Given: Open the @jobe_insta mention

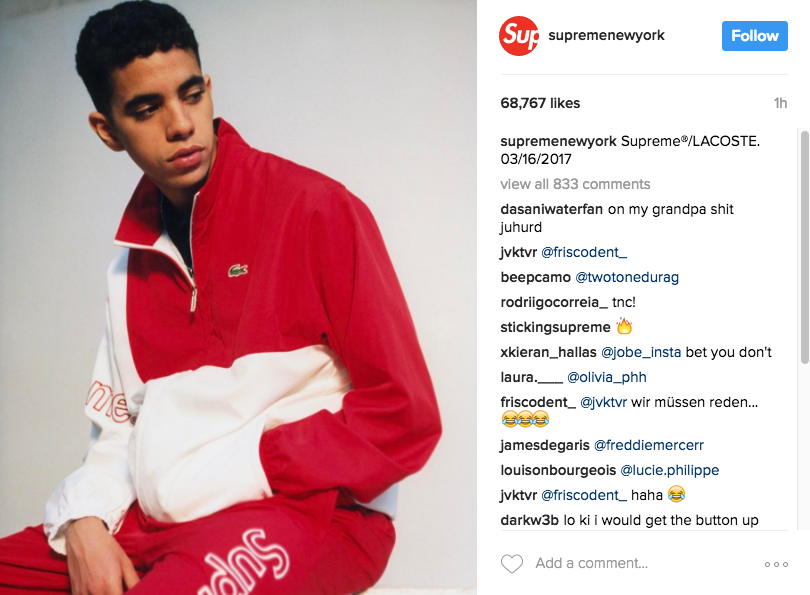Looking at the screenshot, I should [x=641, y=352].
